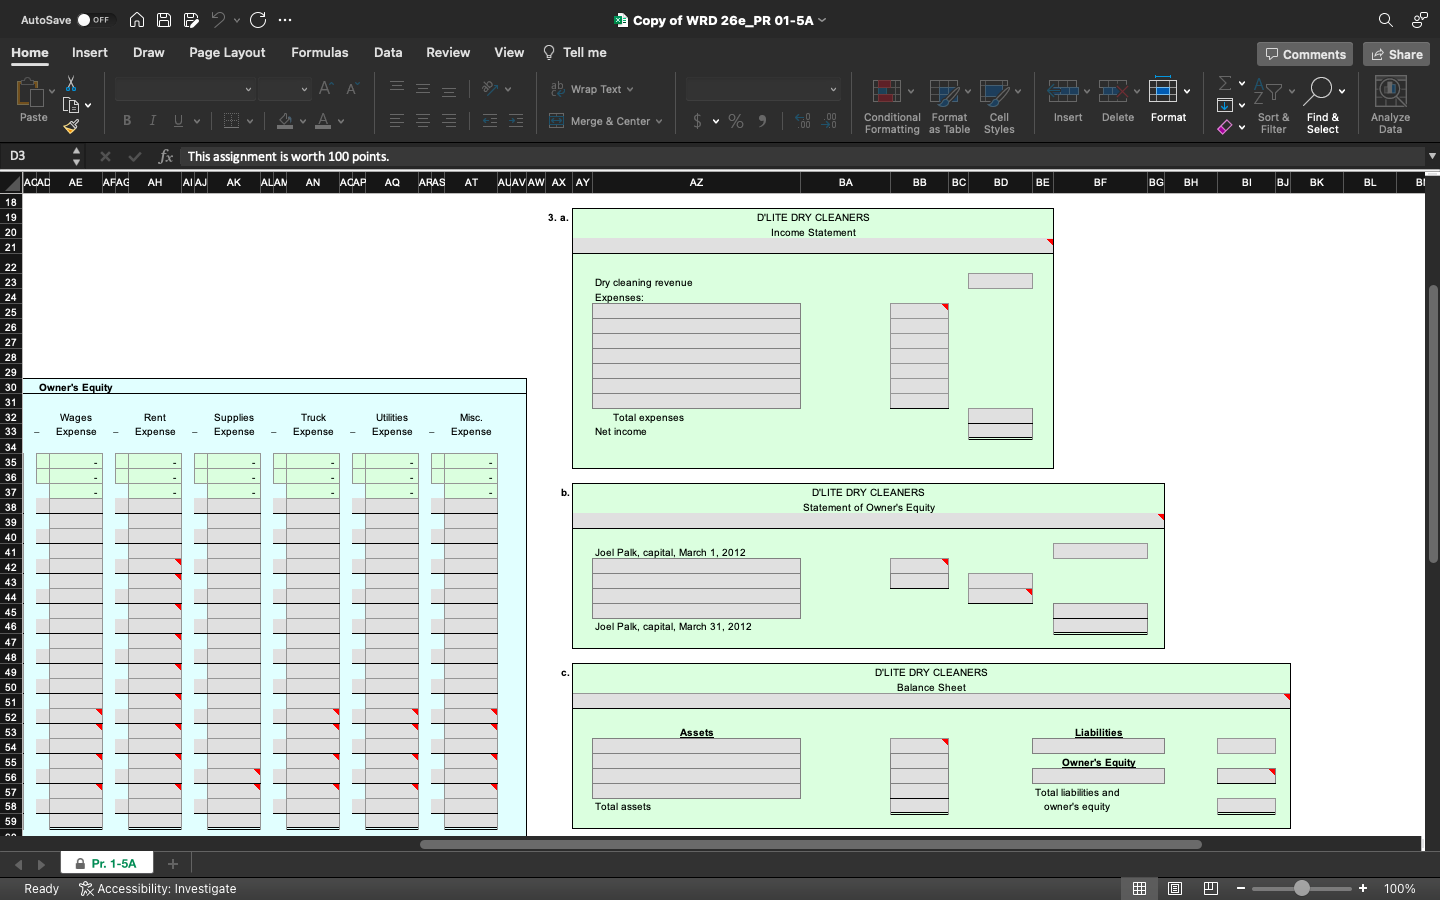The image size is (1440, 900).
Task: Click Analyze Data
Action: (1390, 106)
